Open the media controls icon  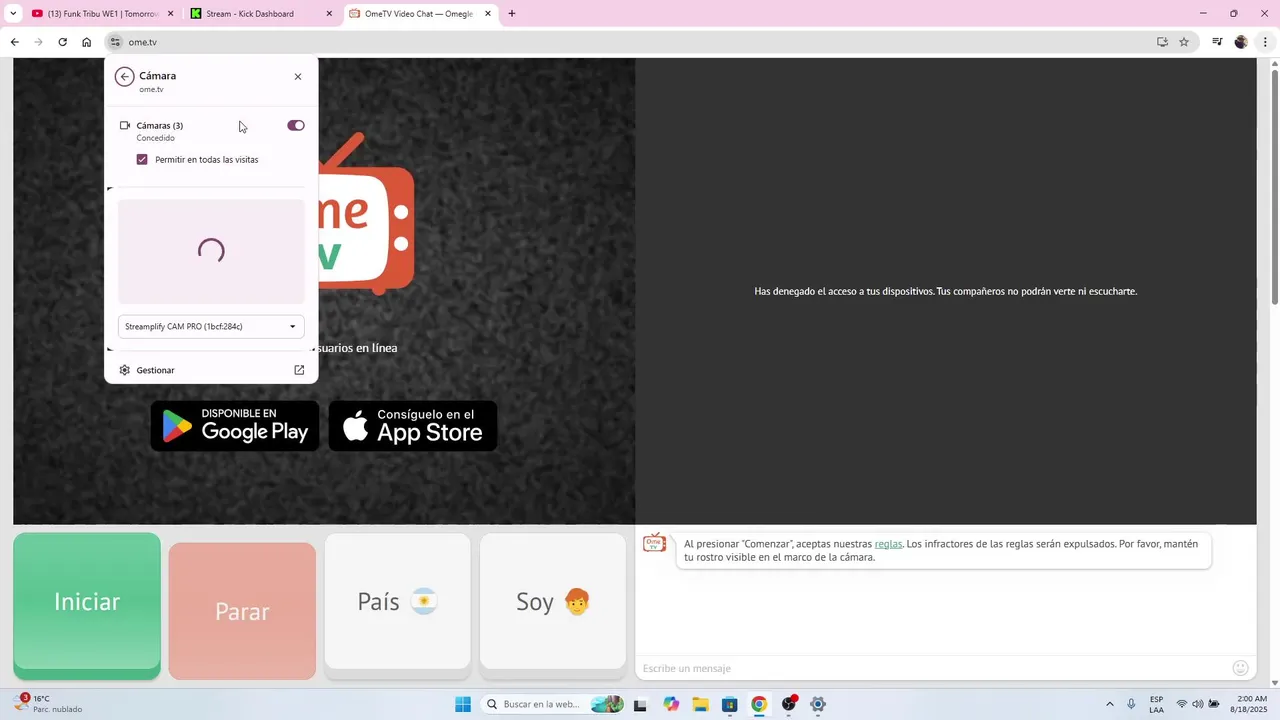(x=1217, y=42)
